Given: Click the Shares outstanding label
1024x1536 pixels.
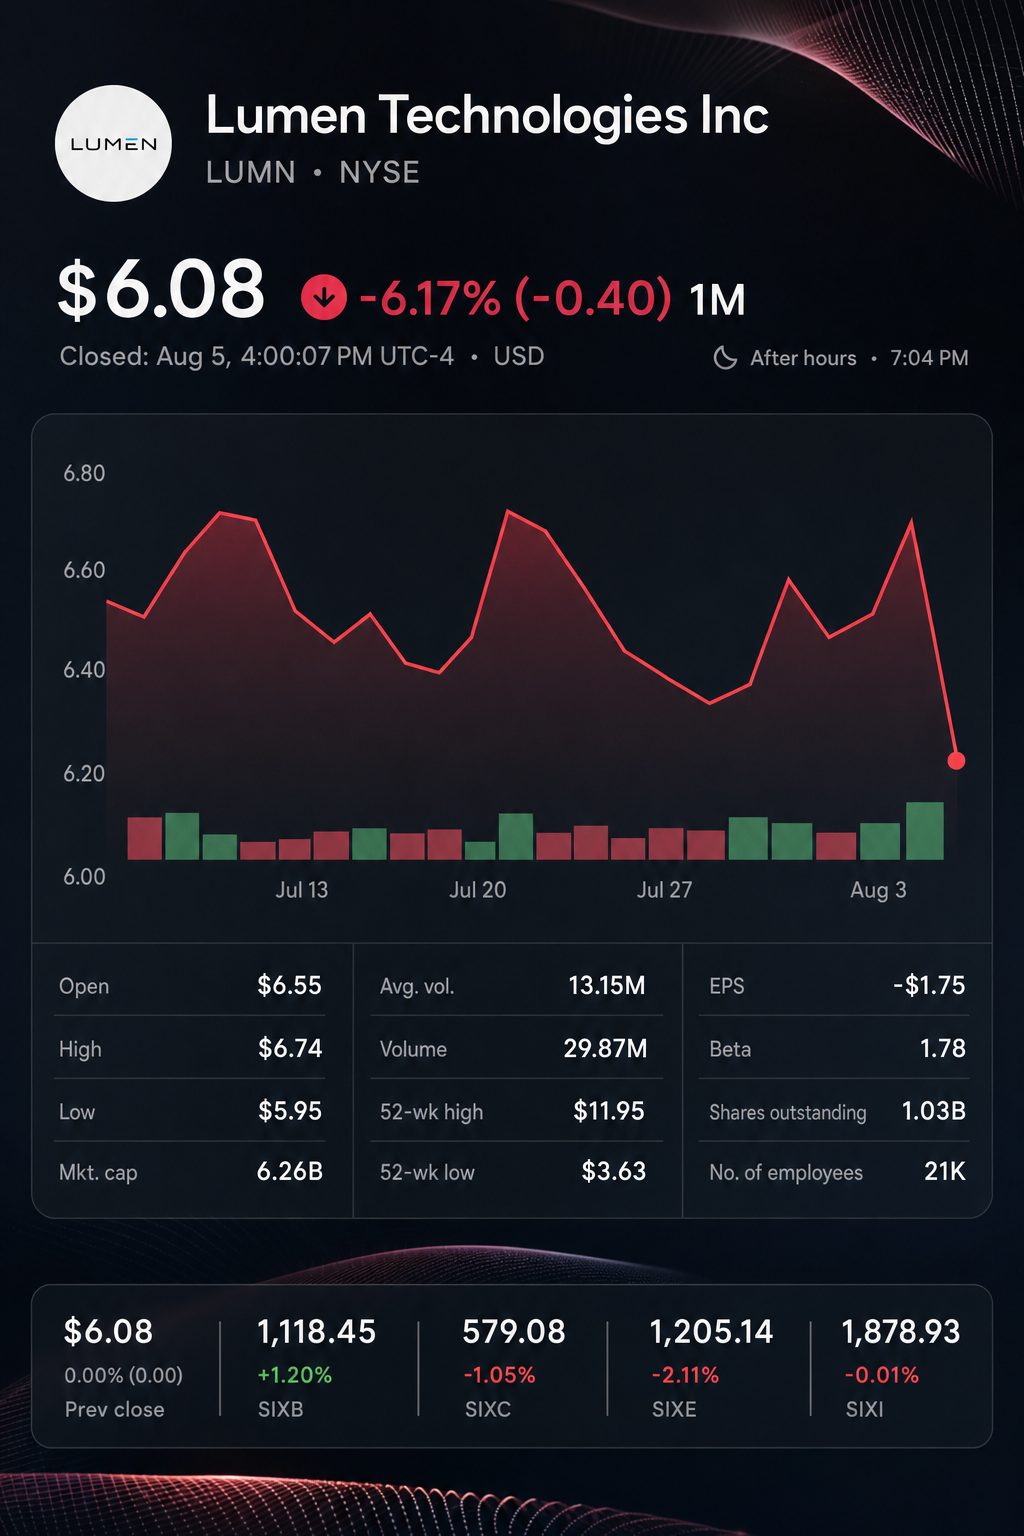Looking at the screenshot, I should pyautogui.click(x=788, y=1112).
